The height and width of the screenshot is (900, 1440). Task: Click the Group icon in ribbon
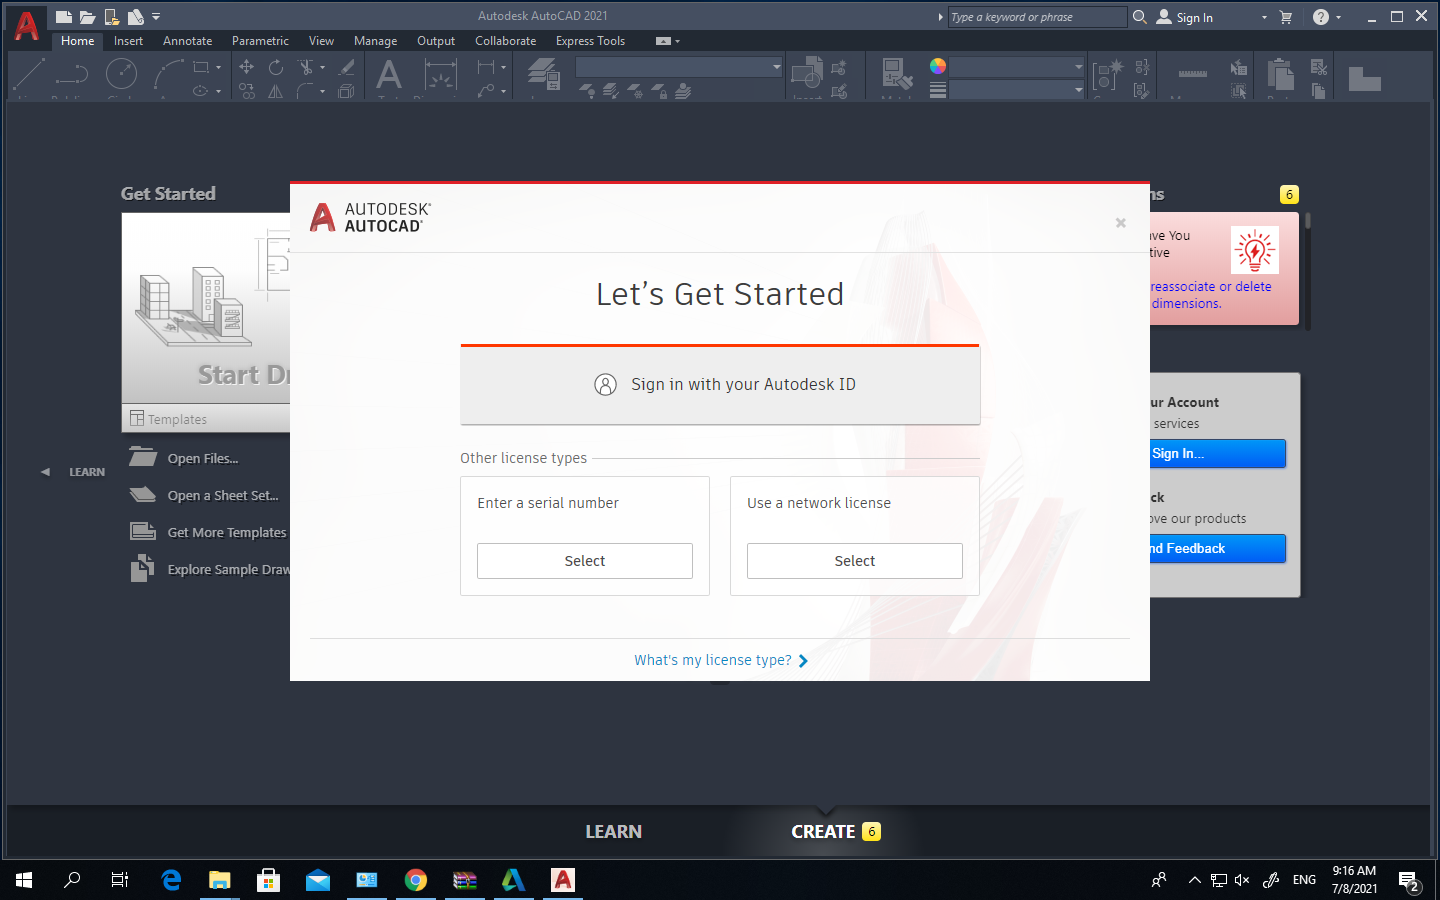(1107, 75)
